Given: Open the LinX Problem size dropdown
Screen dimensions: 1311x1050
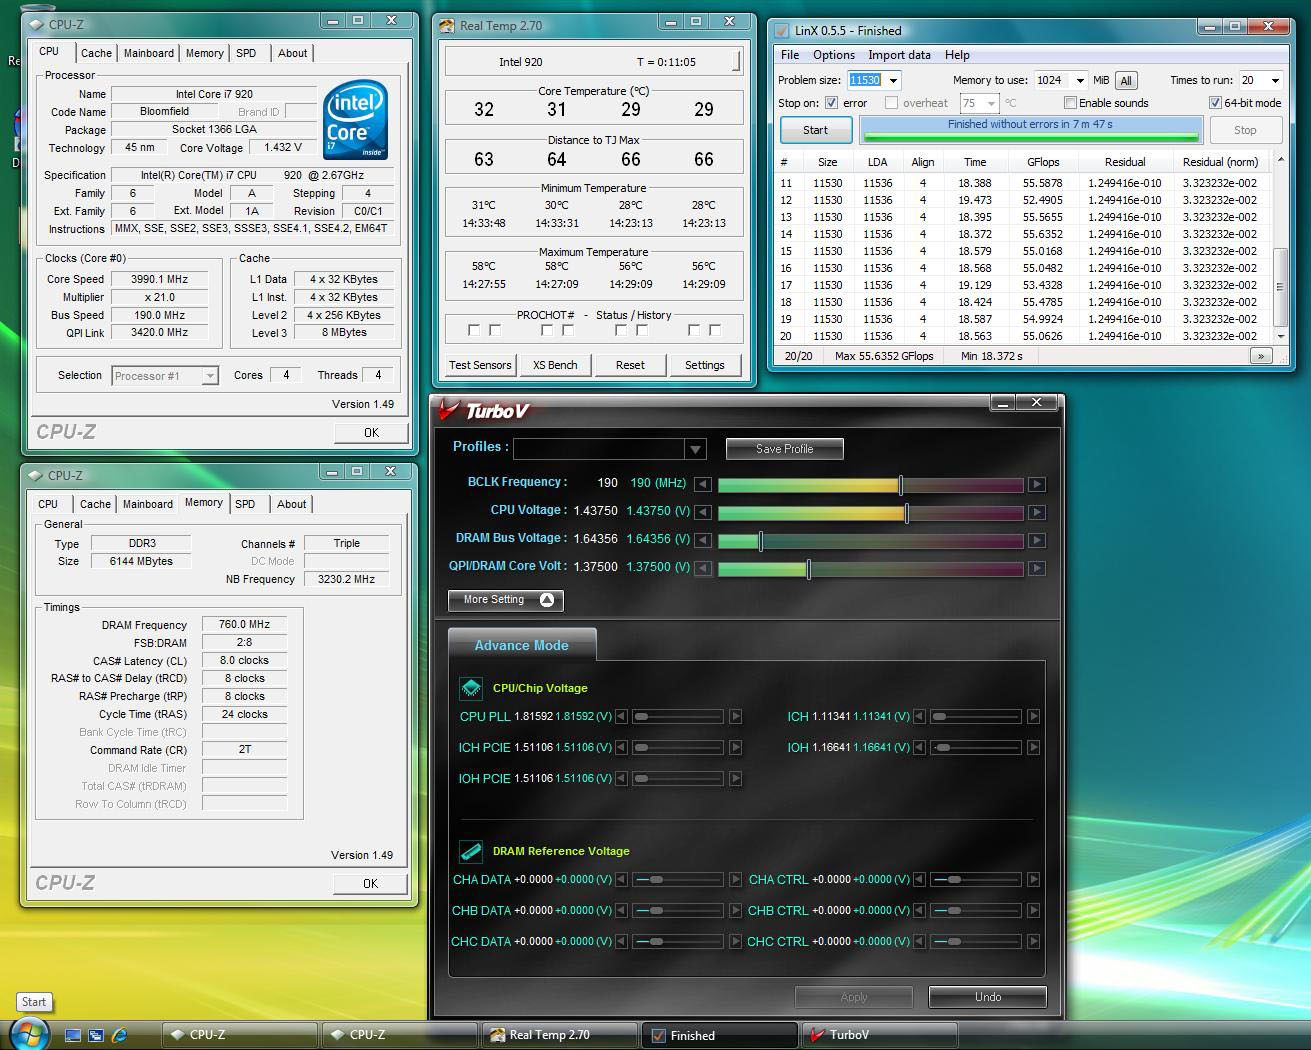Looking at the screenshot, I should (x=893, y=80).
